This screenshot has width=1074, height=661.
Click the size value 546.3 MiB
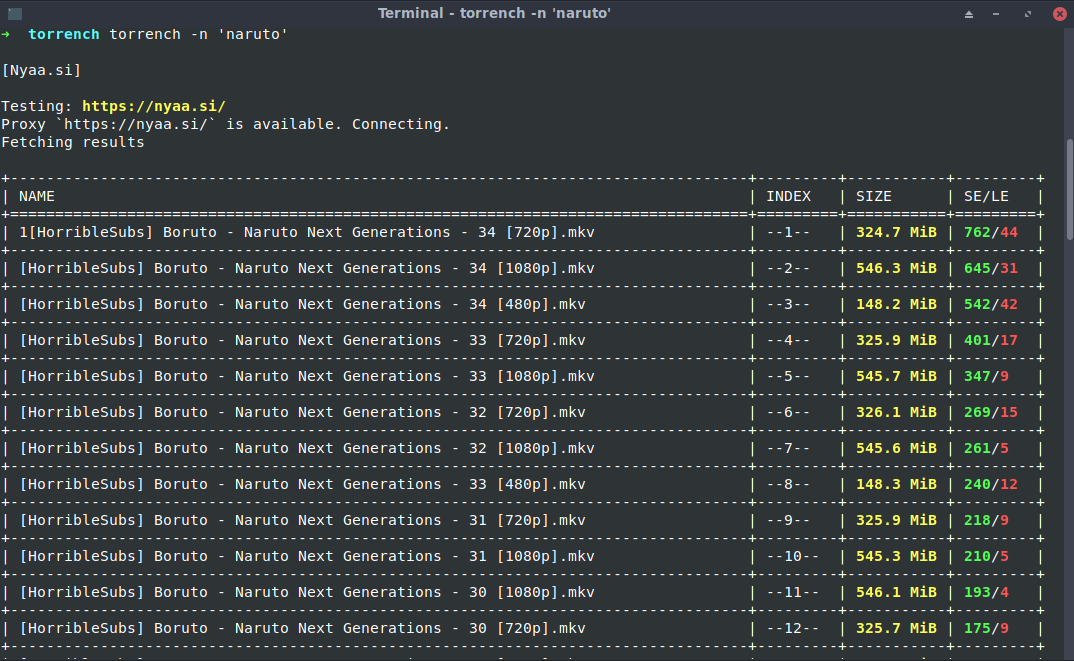[x=896, y=268]
